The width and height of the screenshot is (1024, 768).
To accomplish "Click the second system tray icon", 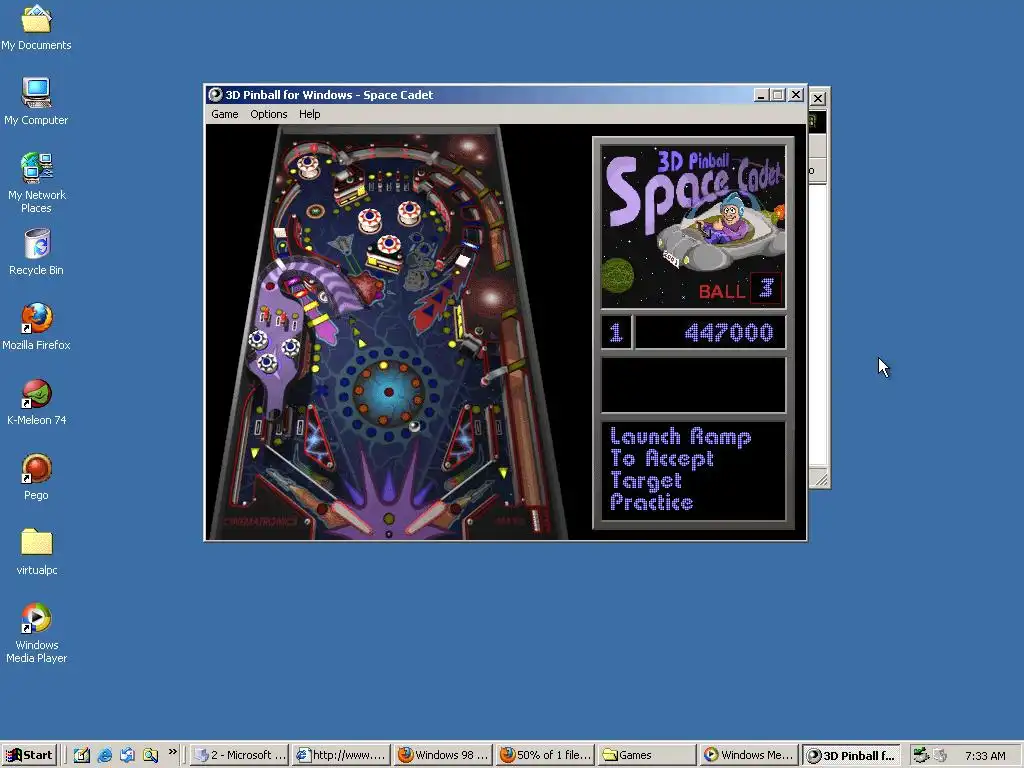I will 940,755.
